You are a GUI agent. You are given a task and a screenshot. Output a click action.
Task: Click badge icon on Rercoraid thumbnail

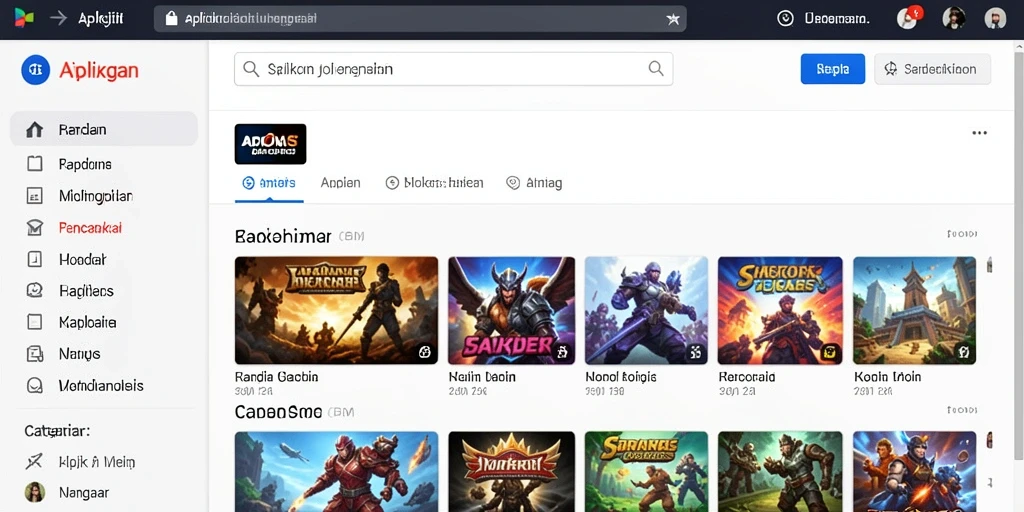tap(831, 353)
